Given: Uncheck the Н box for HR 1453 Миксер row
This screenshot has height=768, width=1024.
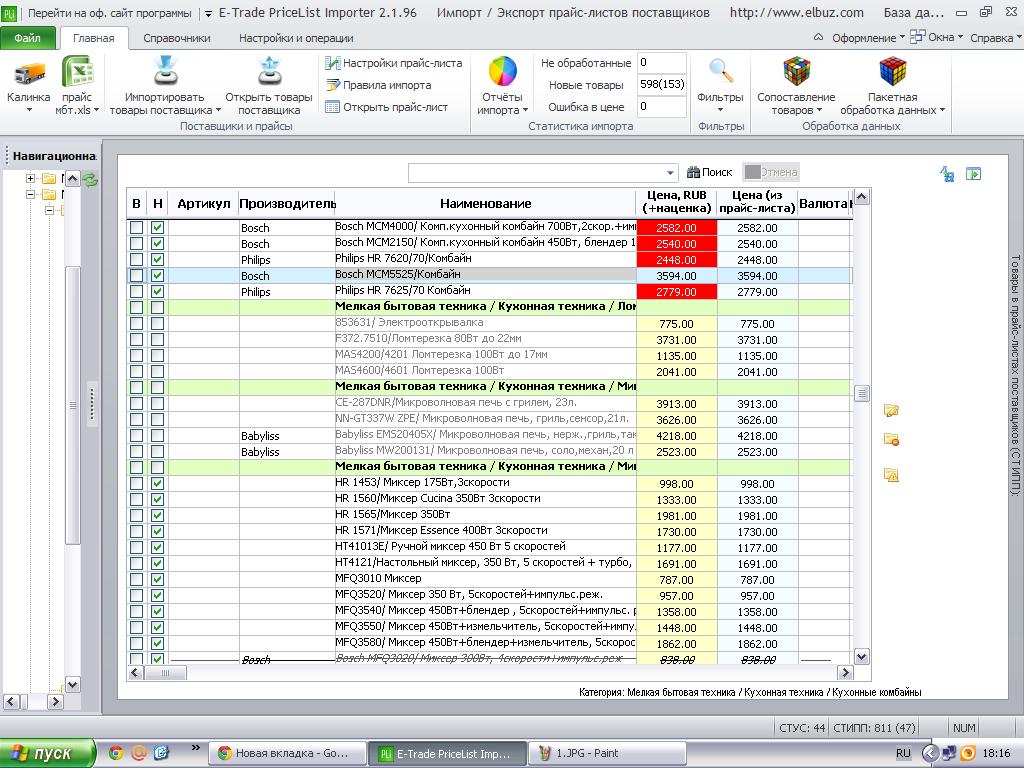Looking at the screenshot, I should click(157, 483).
